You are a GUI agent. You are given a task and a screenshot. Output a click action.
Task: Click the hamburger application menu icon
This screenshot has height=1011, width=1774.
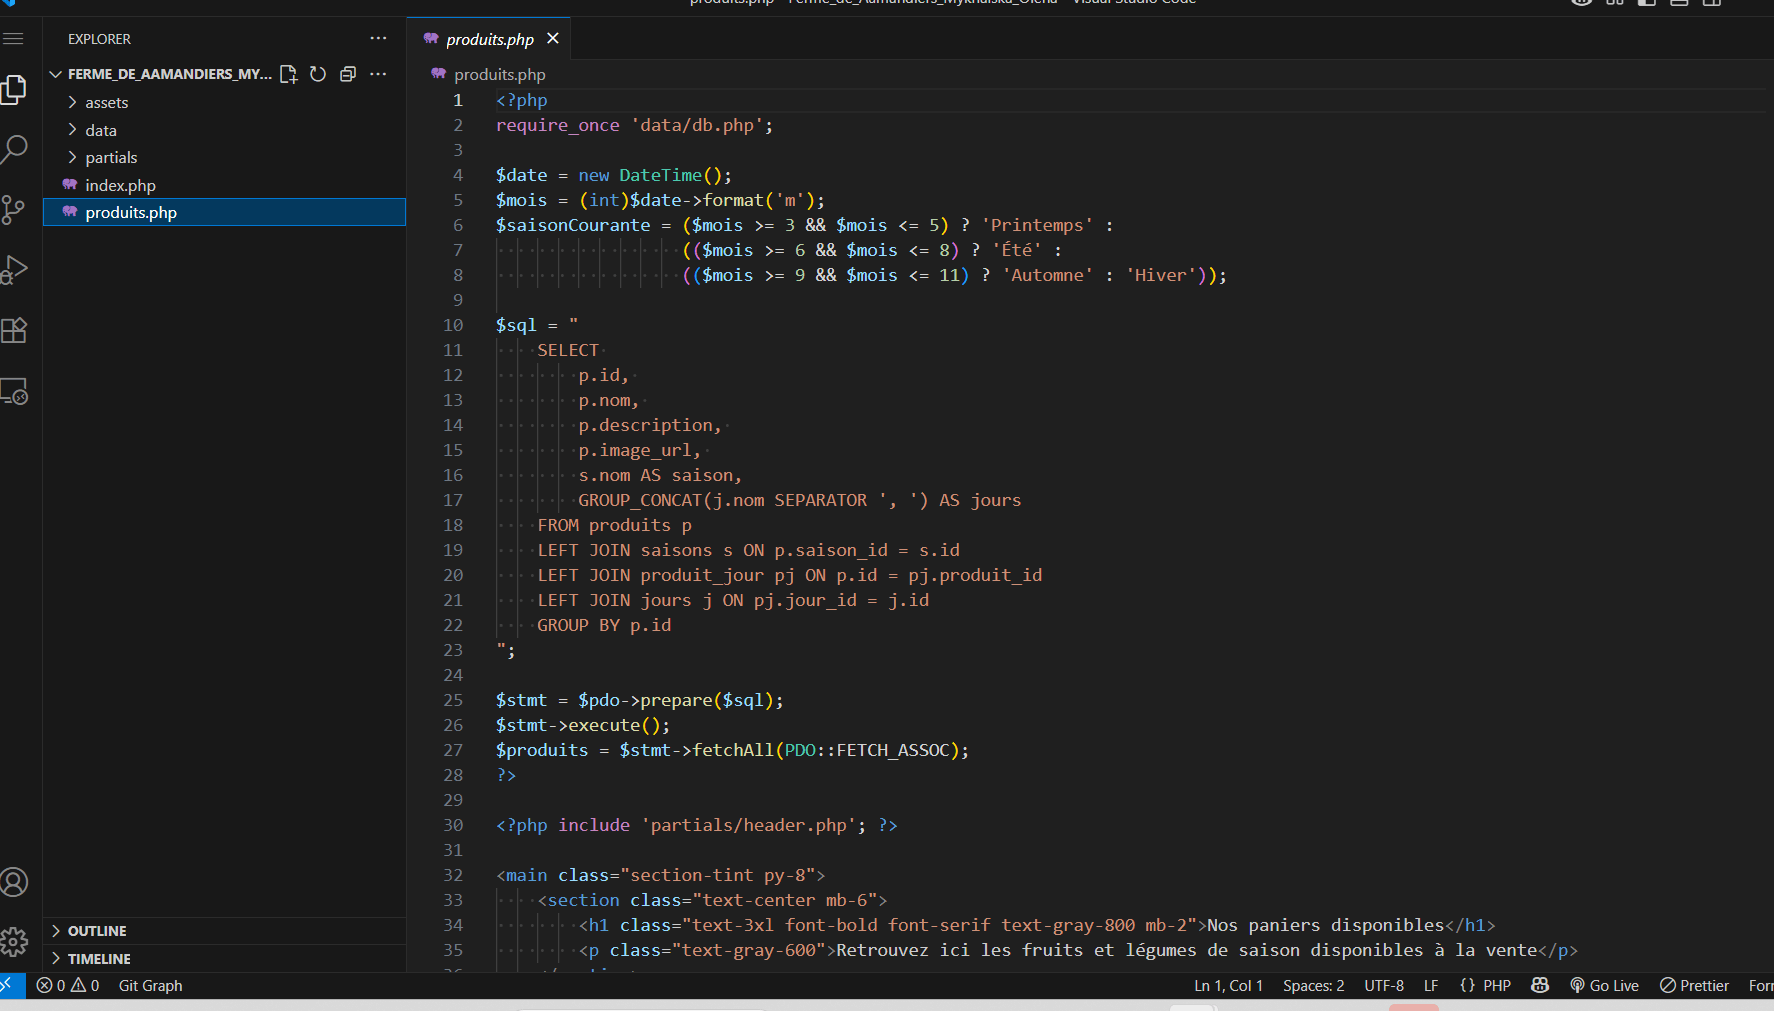pyautogui.click(x=13, y=39)
